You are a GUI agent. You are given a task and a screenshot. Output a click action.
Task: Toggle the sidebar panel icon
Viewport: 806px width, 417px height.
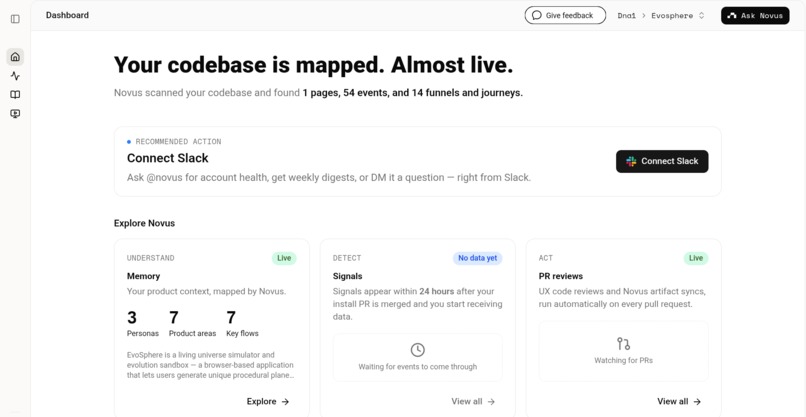(15, 19)
